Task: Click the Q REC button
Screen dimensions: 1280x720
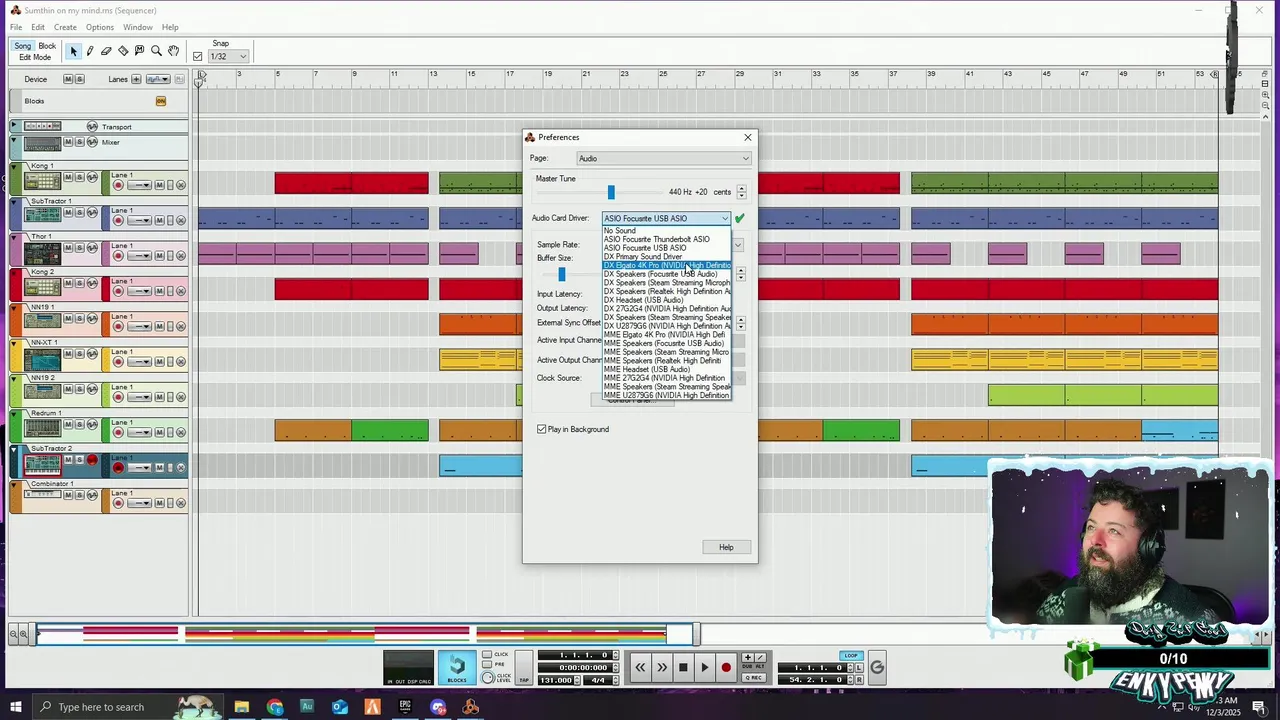Action: tap(755, 678)
